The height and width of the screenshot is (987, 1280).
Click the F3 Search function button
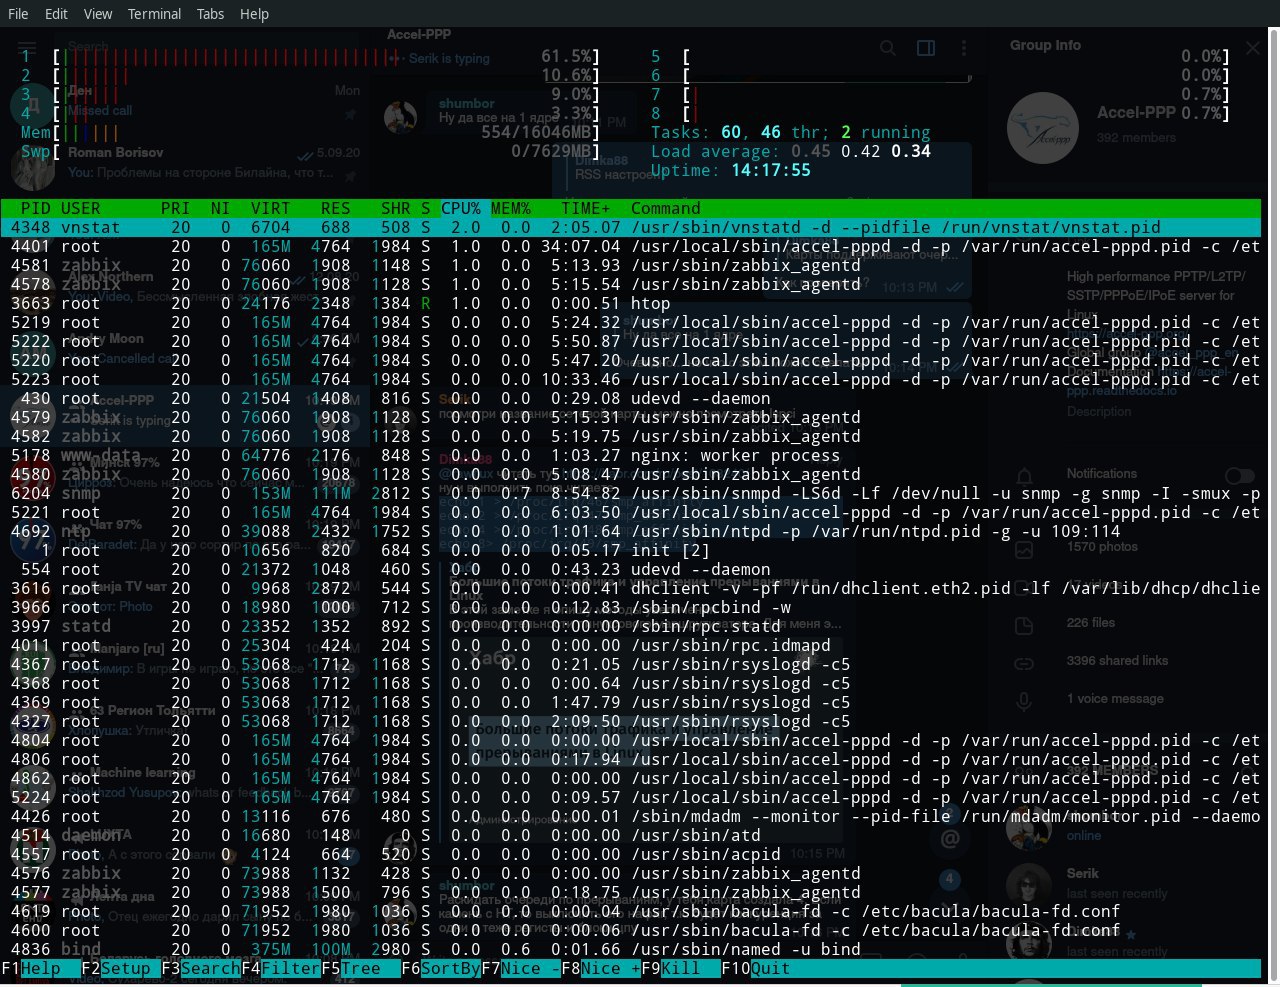coord(200,968)
